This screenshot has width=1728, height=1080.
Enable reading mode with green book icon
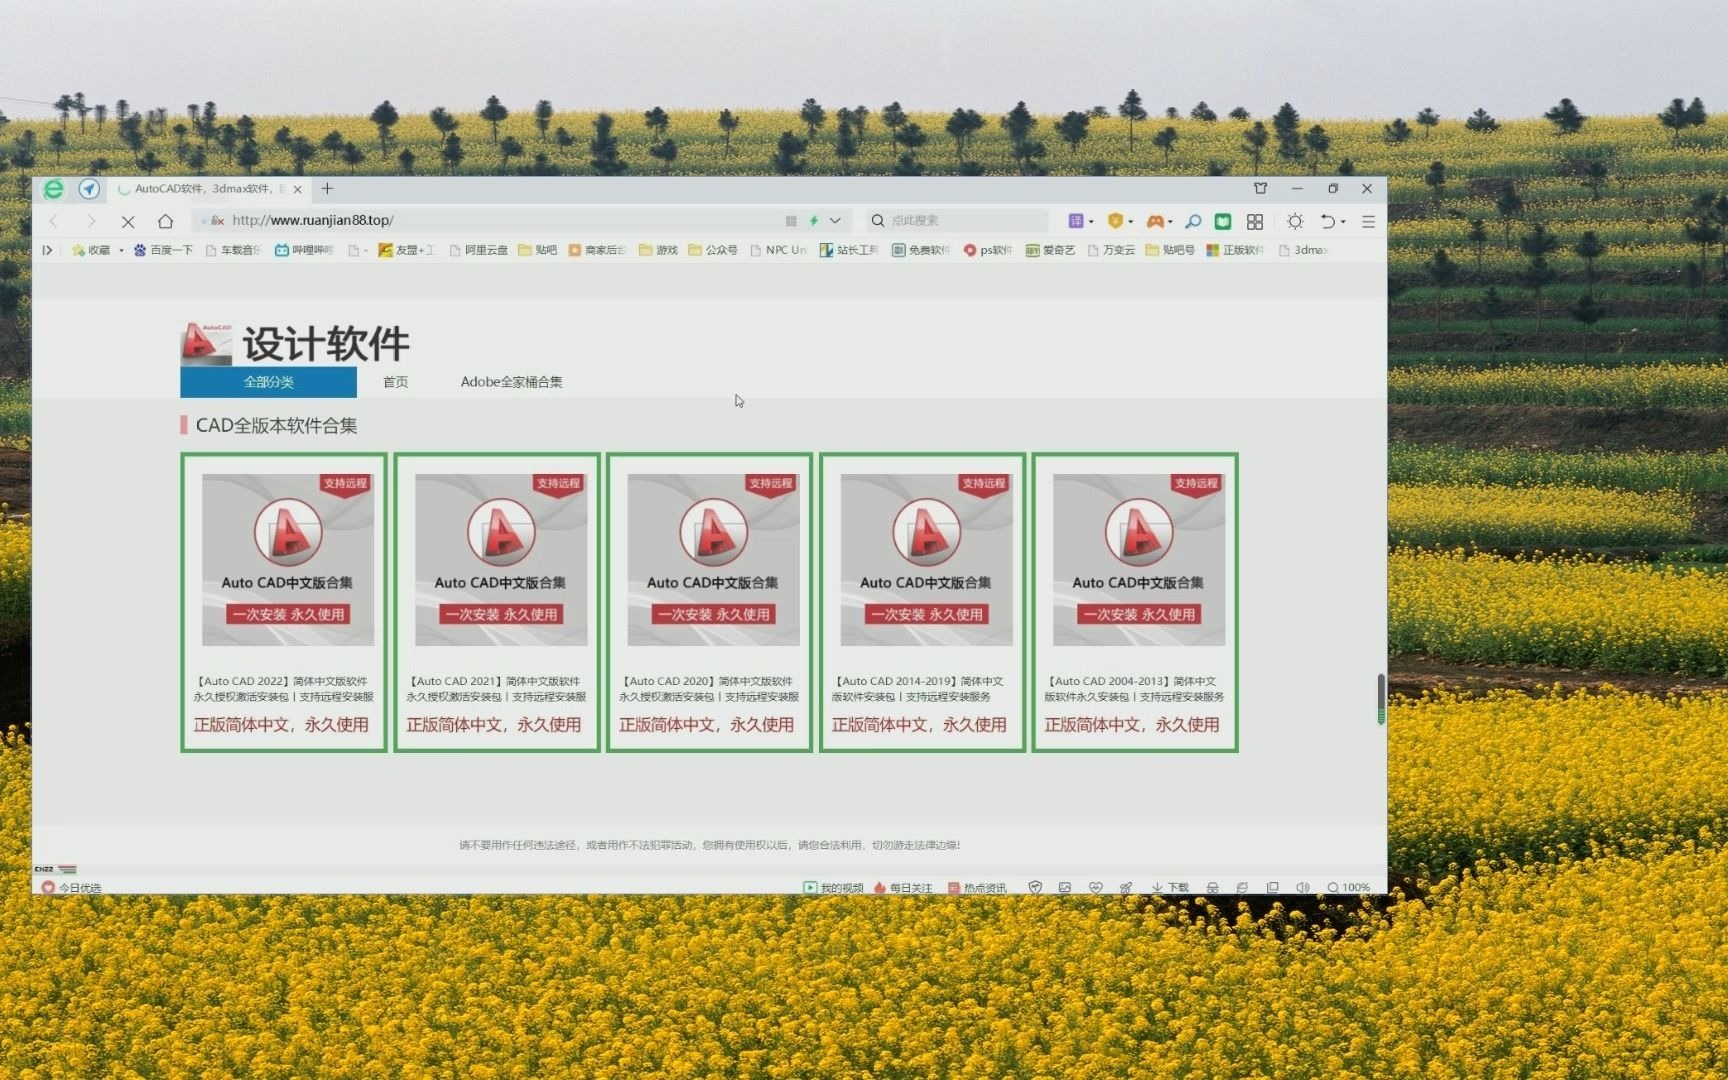(1222, 221)
